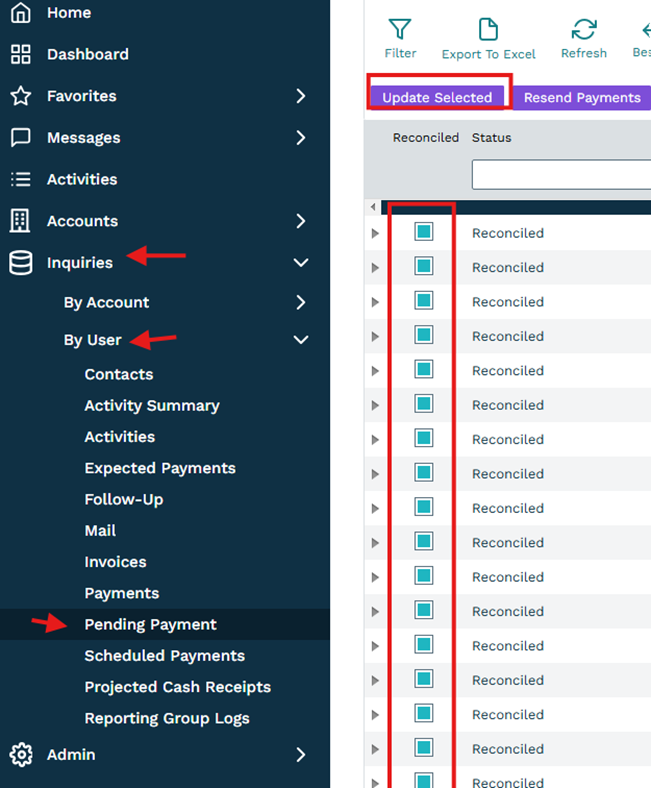The image size is (651, 788).
Task: Toggle the third row's Reconciled checkbox
Action: 423,301
